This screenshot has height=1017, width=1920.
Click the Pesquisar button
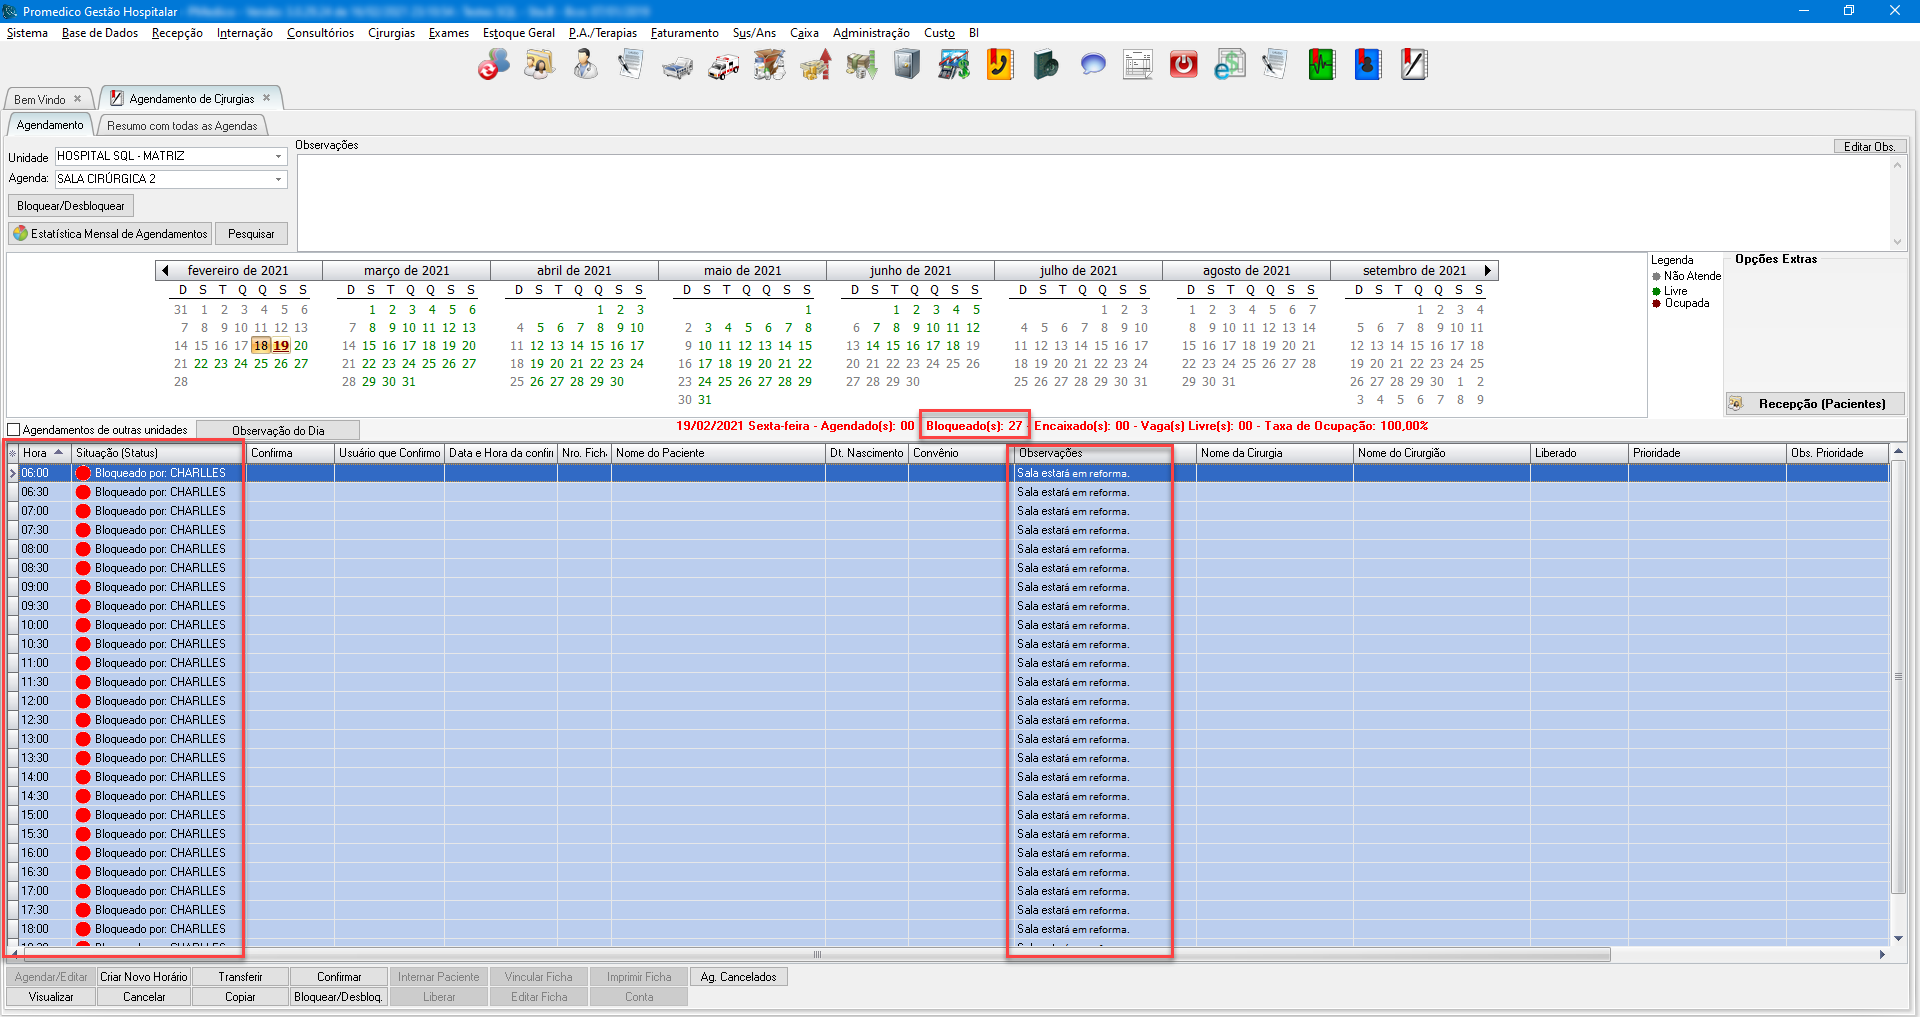251,234
